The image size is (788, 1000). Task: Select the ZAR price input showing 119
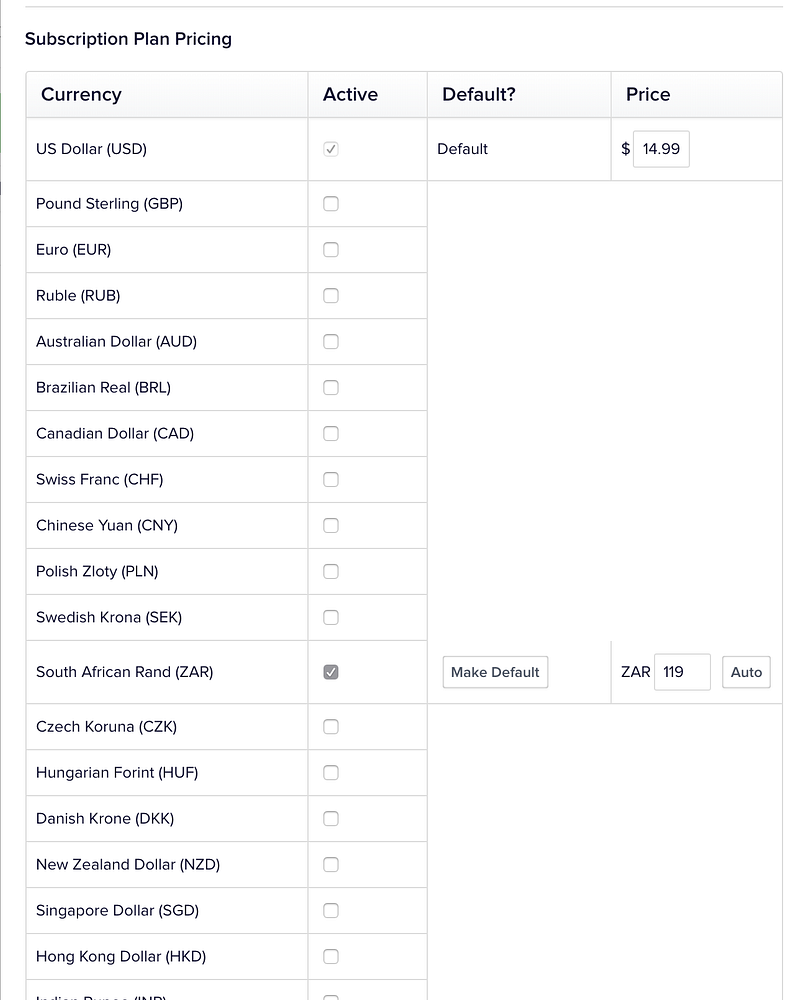click(682, 672)
